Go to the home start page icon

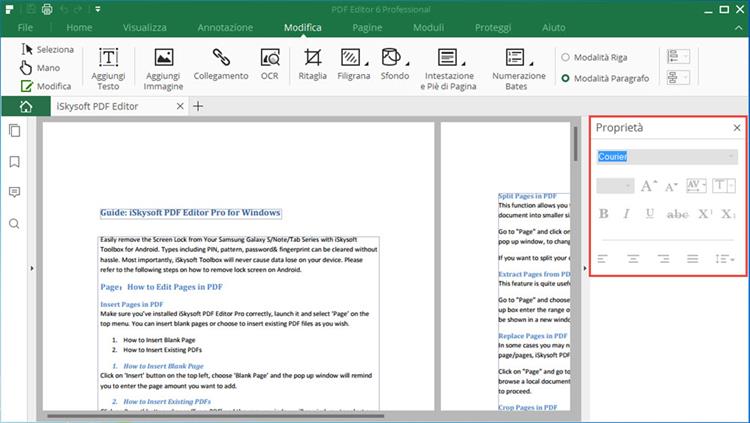click(x=26, y=106)
